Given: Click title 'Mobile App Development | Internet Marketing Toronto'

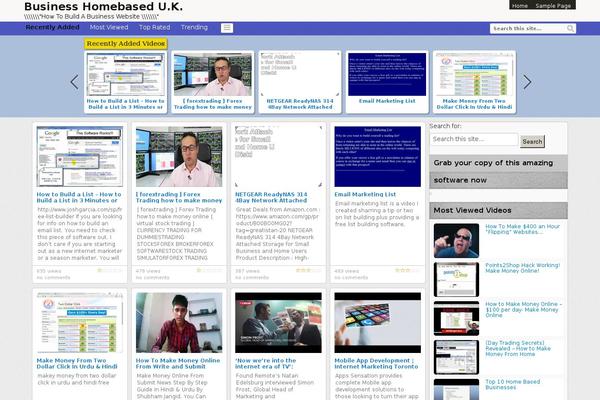Looking at the screenshot, I should (x=376, y=363).
